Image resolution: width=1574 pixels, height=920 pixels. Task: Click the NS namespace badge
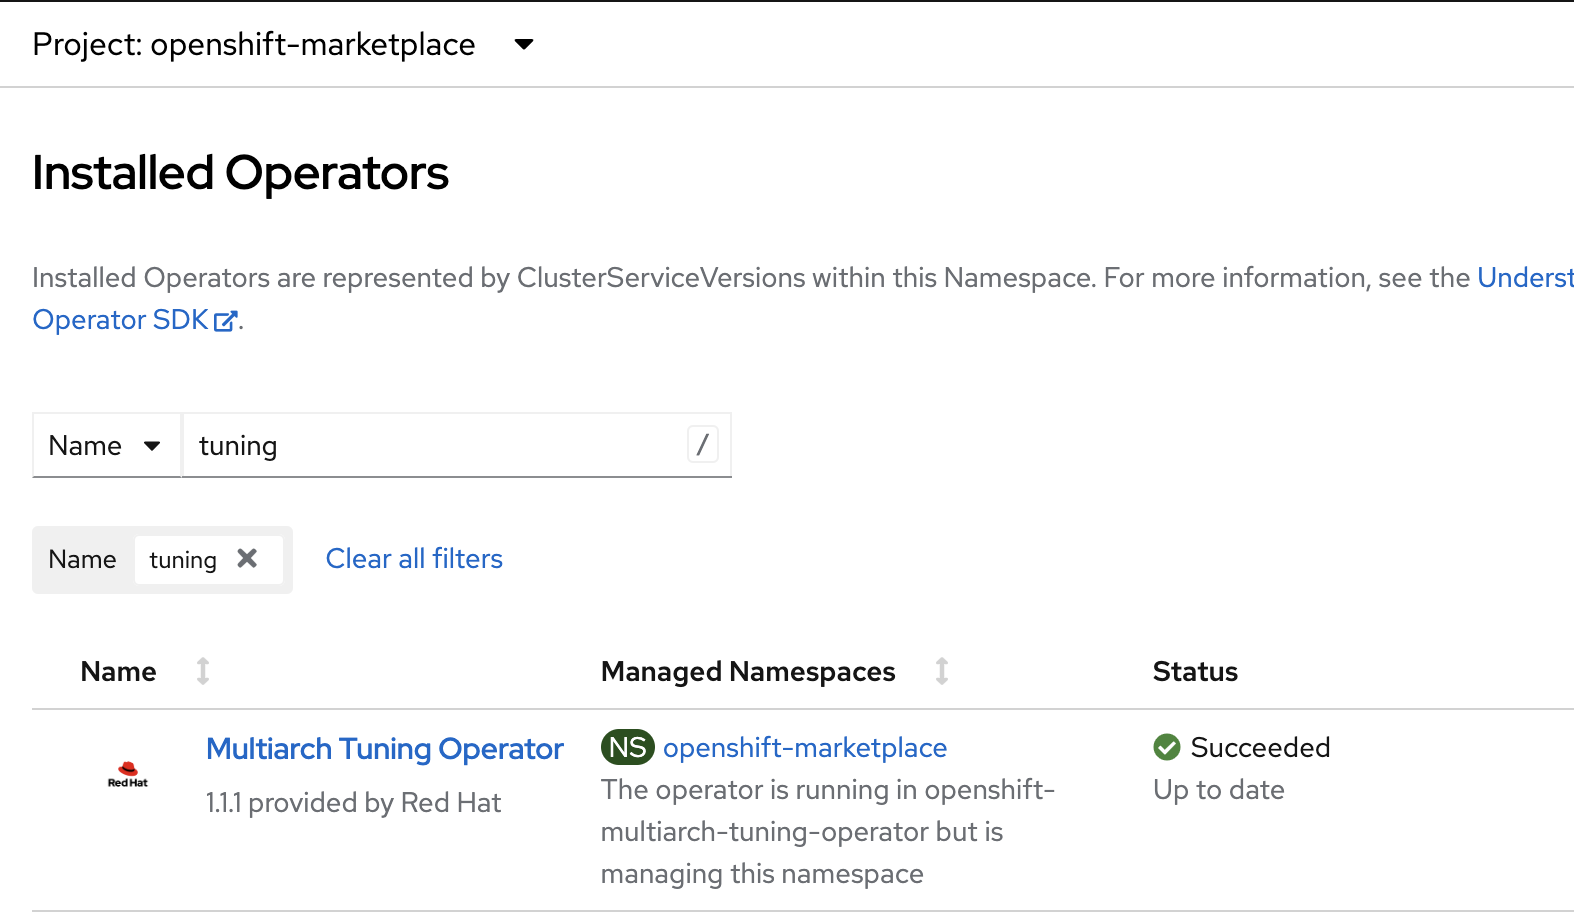[x=627, y=747]
